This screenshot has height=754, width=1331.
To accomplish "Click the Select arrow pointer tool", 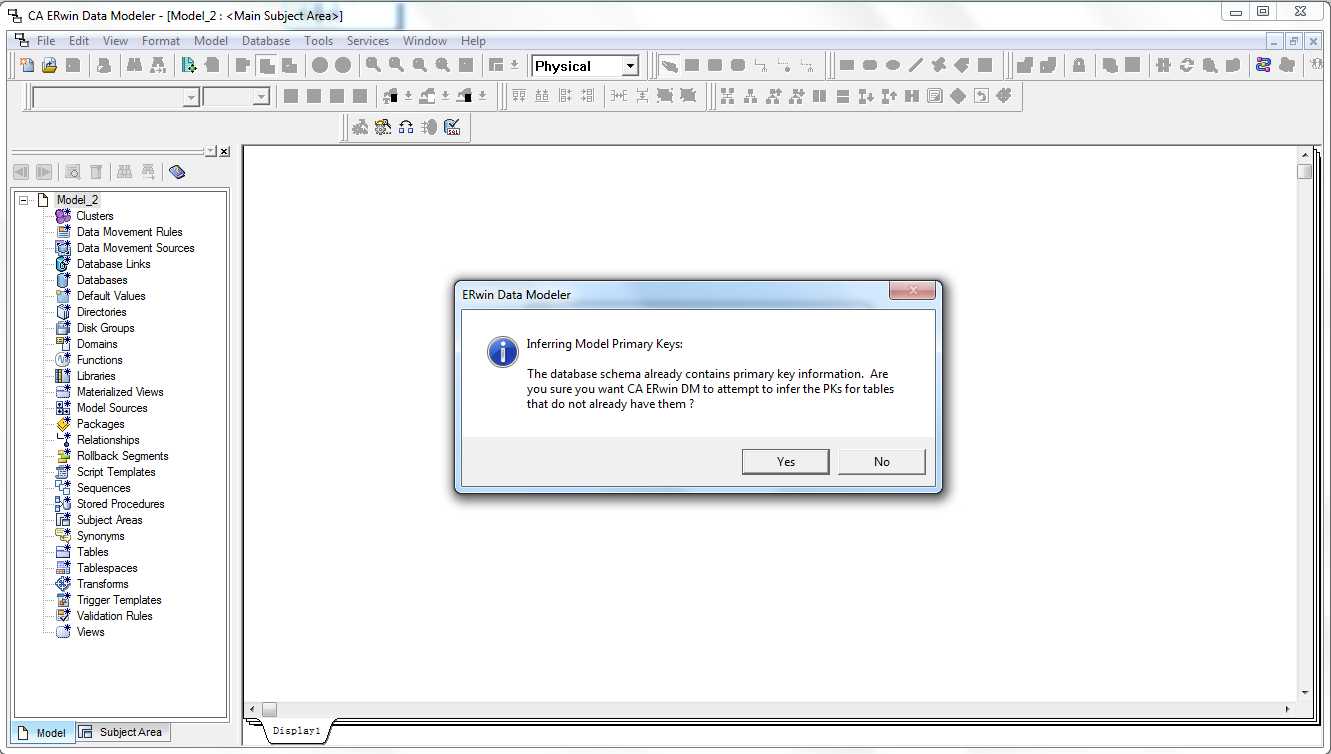I will [x=669, y=65].
